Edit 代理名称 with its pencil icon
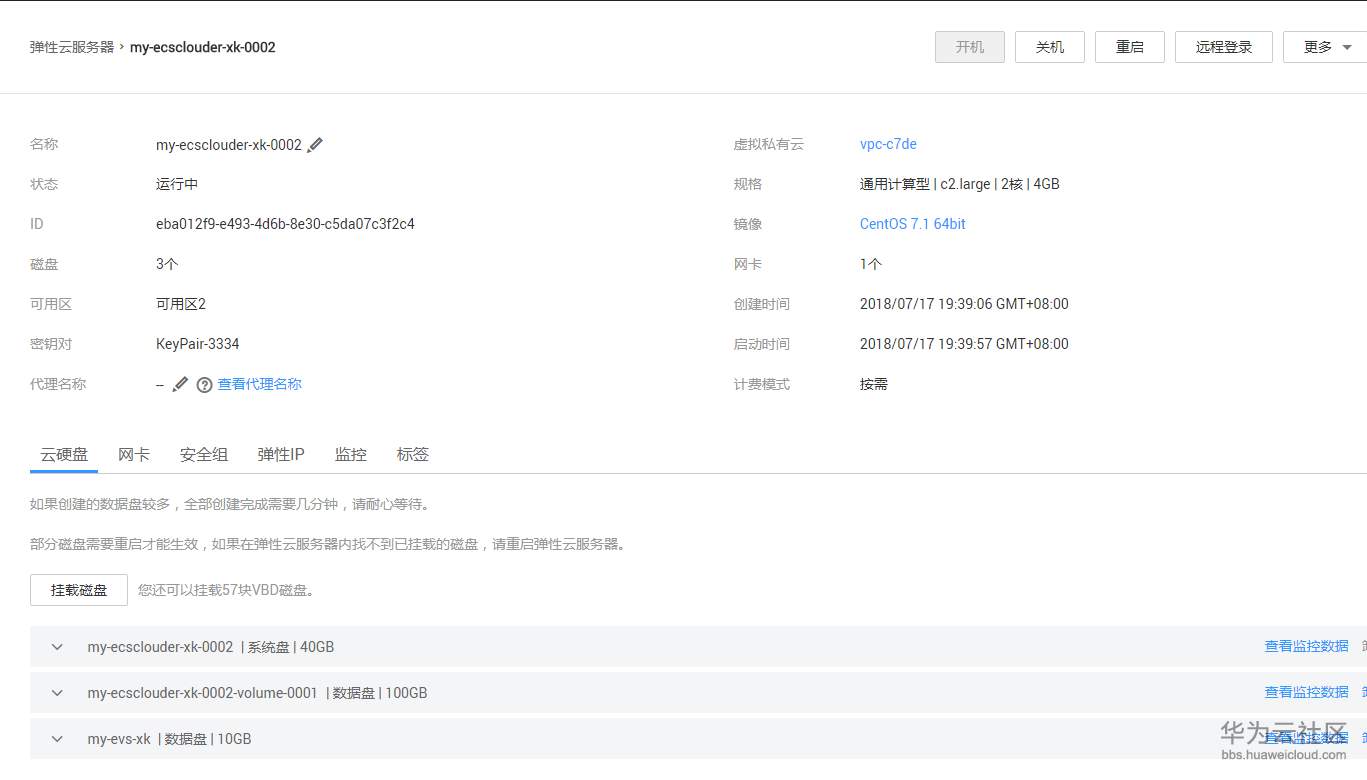 pyautogui.click(x=180, y=384)
